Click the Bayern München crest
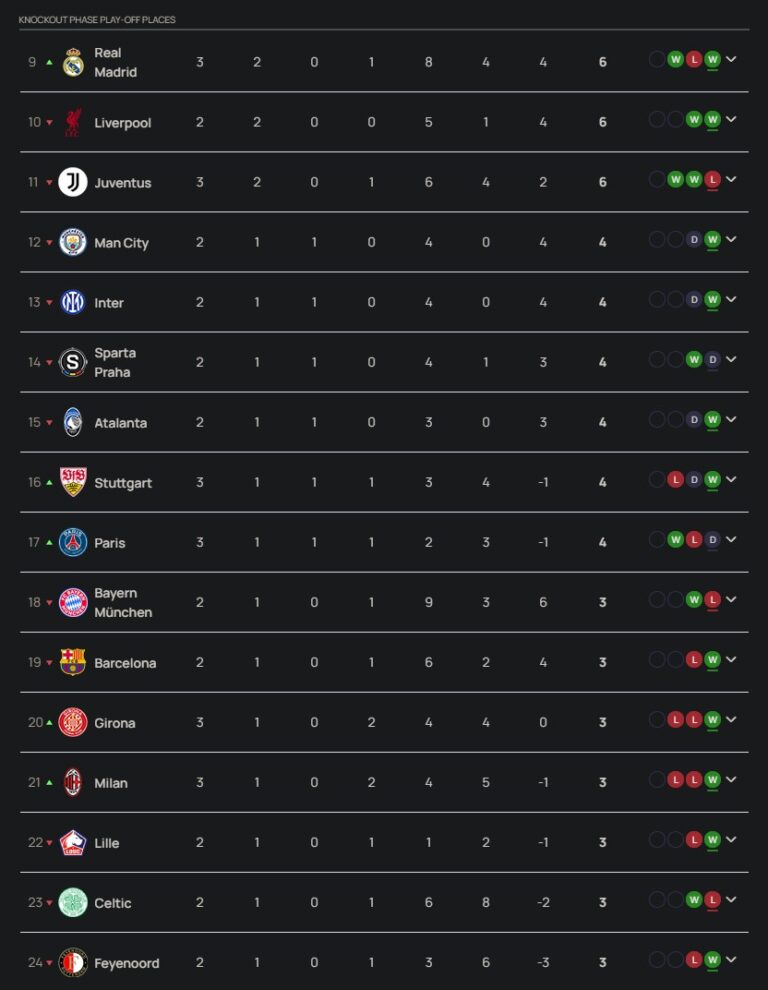This screenshot has width=768, height=990. [x=73, y=602]
